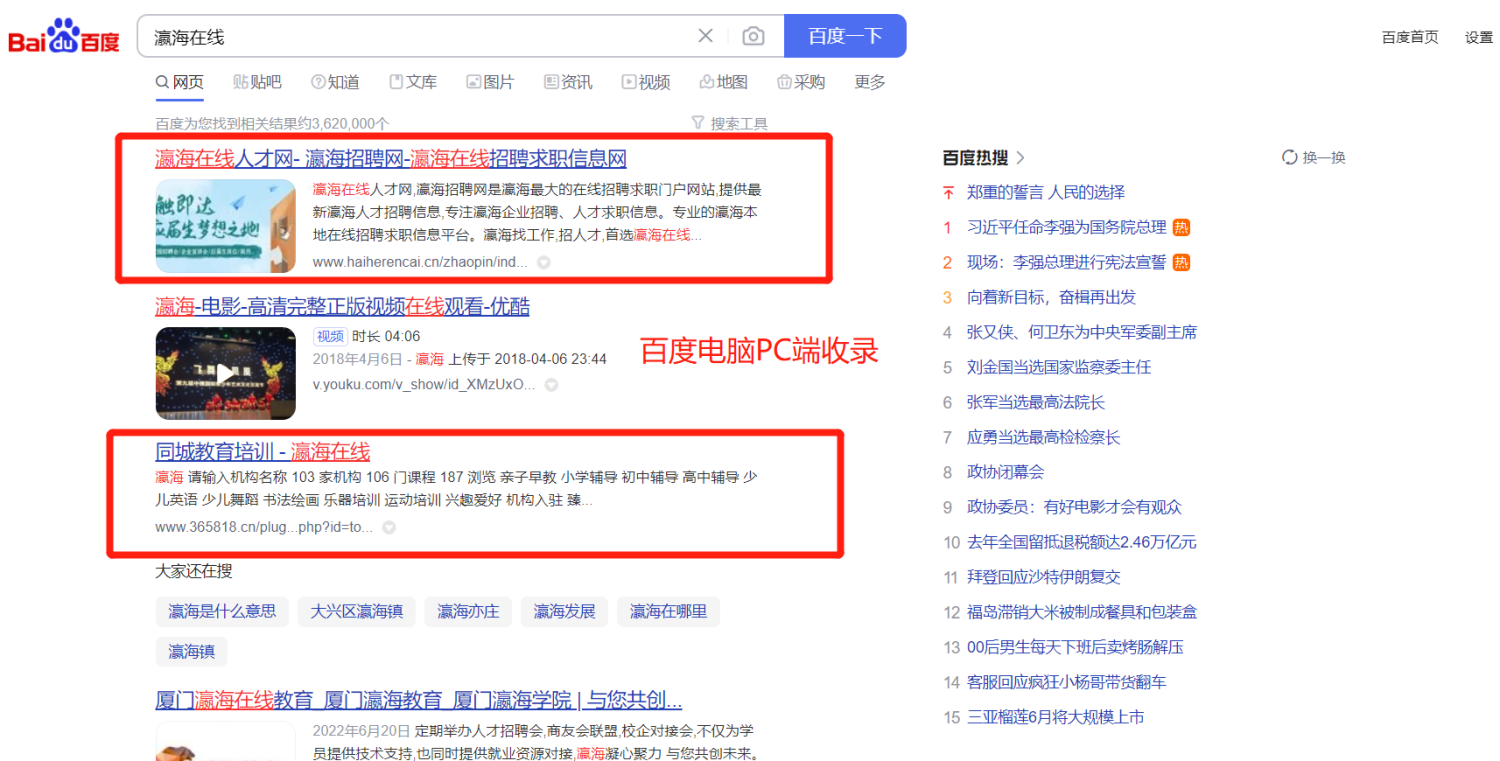Click the chevron next to 百度热搜
The image size is (1500, 761).
(1020, 158)
